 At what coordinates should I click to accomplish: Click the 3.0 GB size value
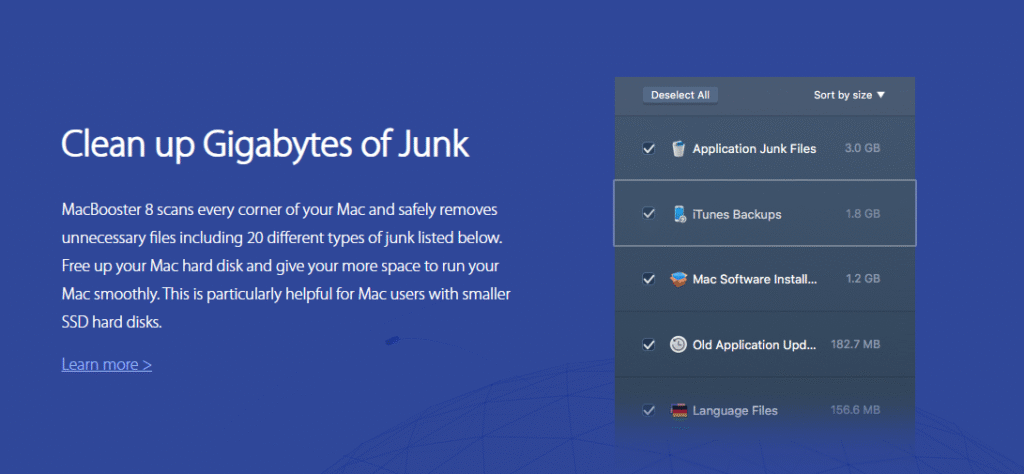point(862,149)
